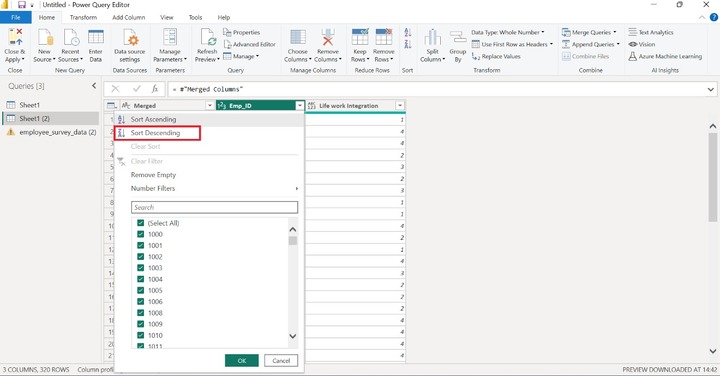
Task: Open the File tab
Action: tap(16, 17)
